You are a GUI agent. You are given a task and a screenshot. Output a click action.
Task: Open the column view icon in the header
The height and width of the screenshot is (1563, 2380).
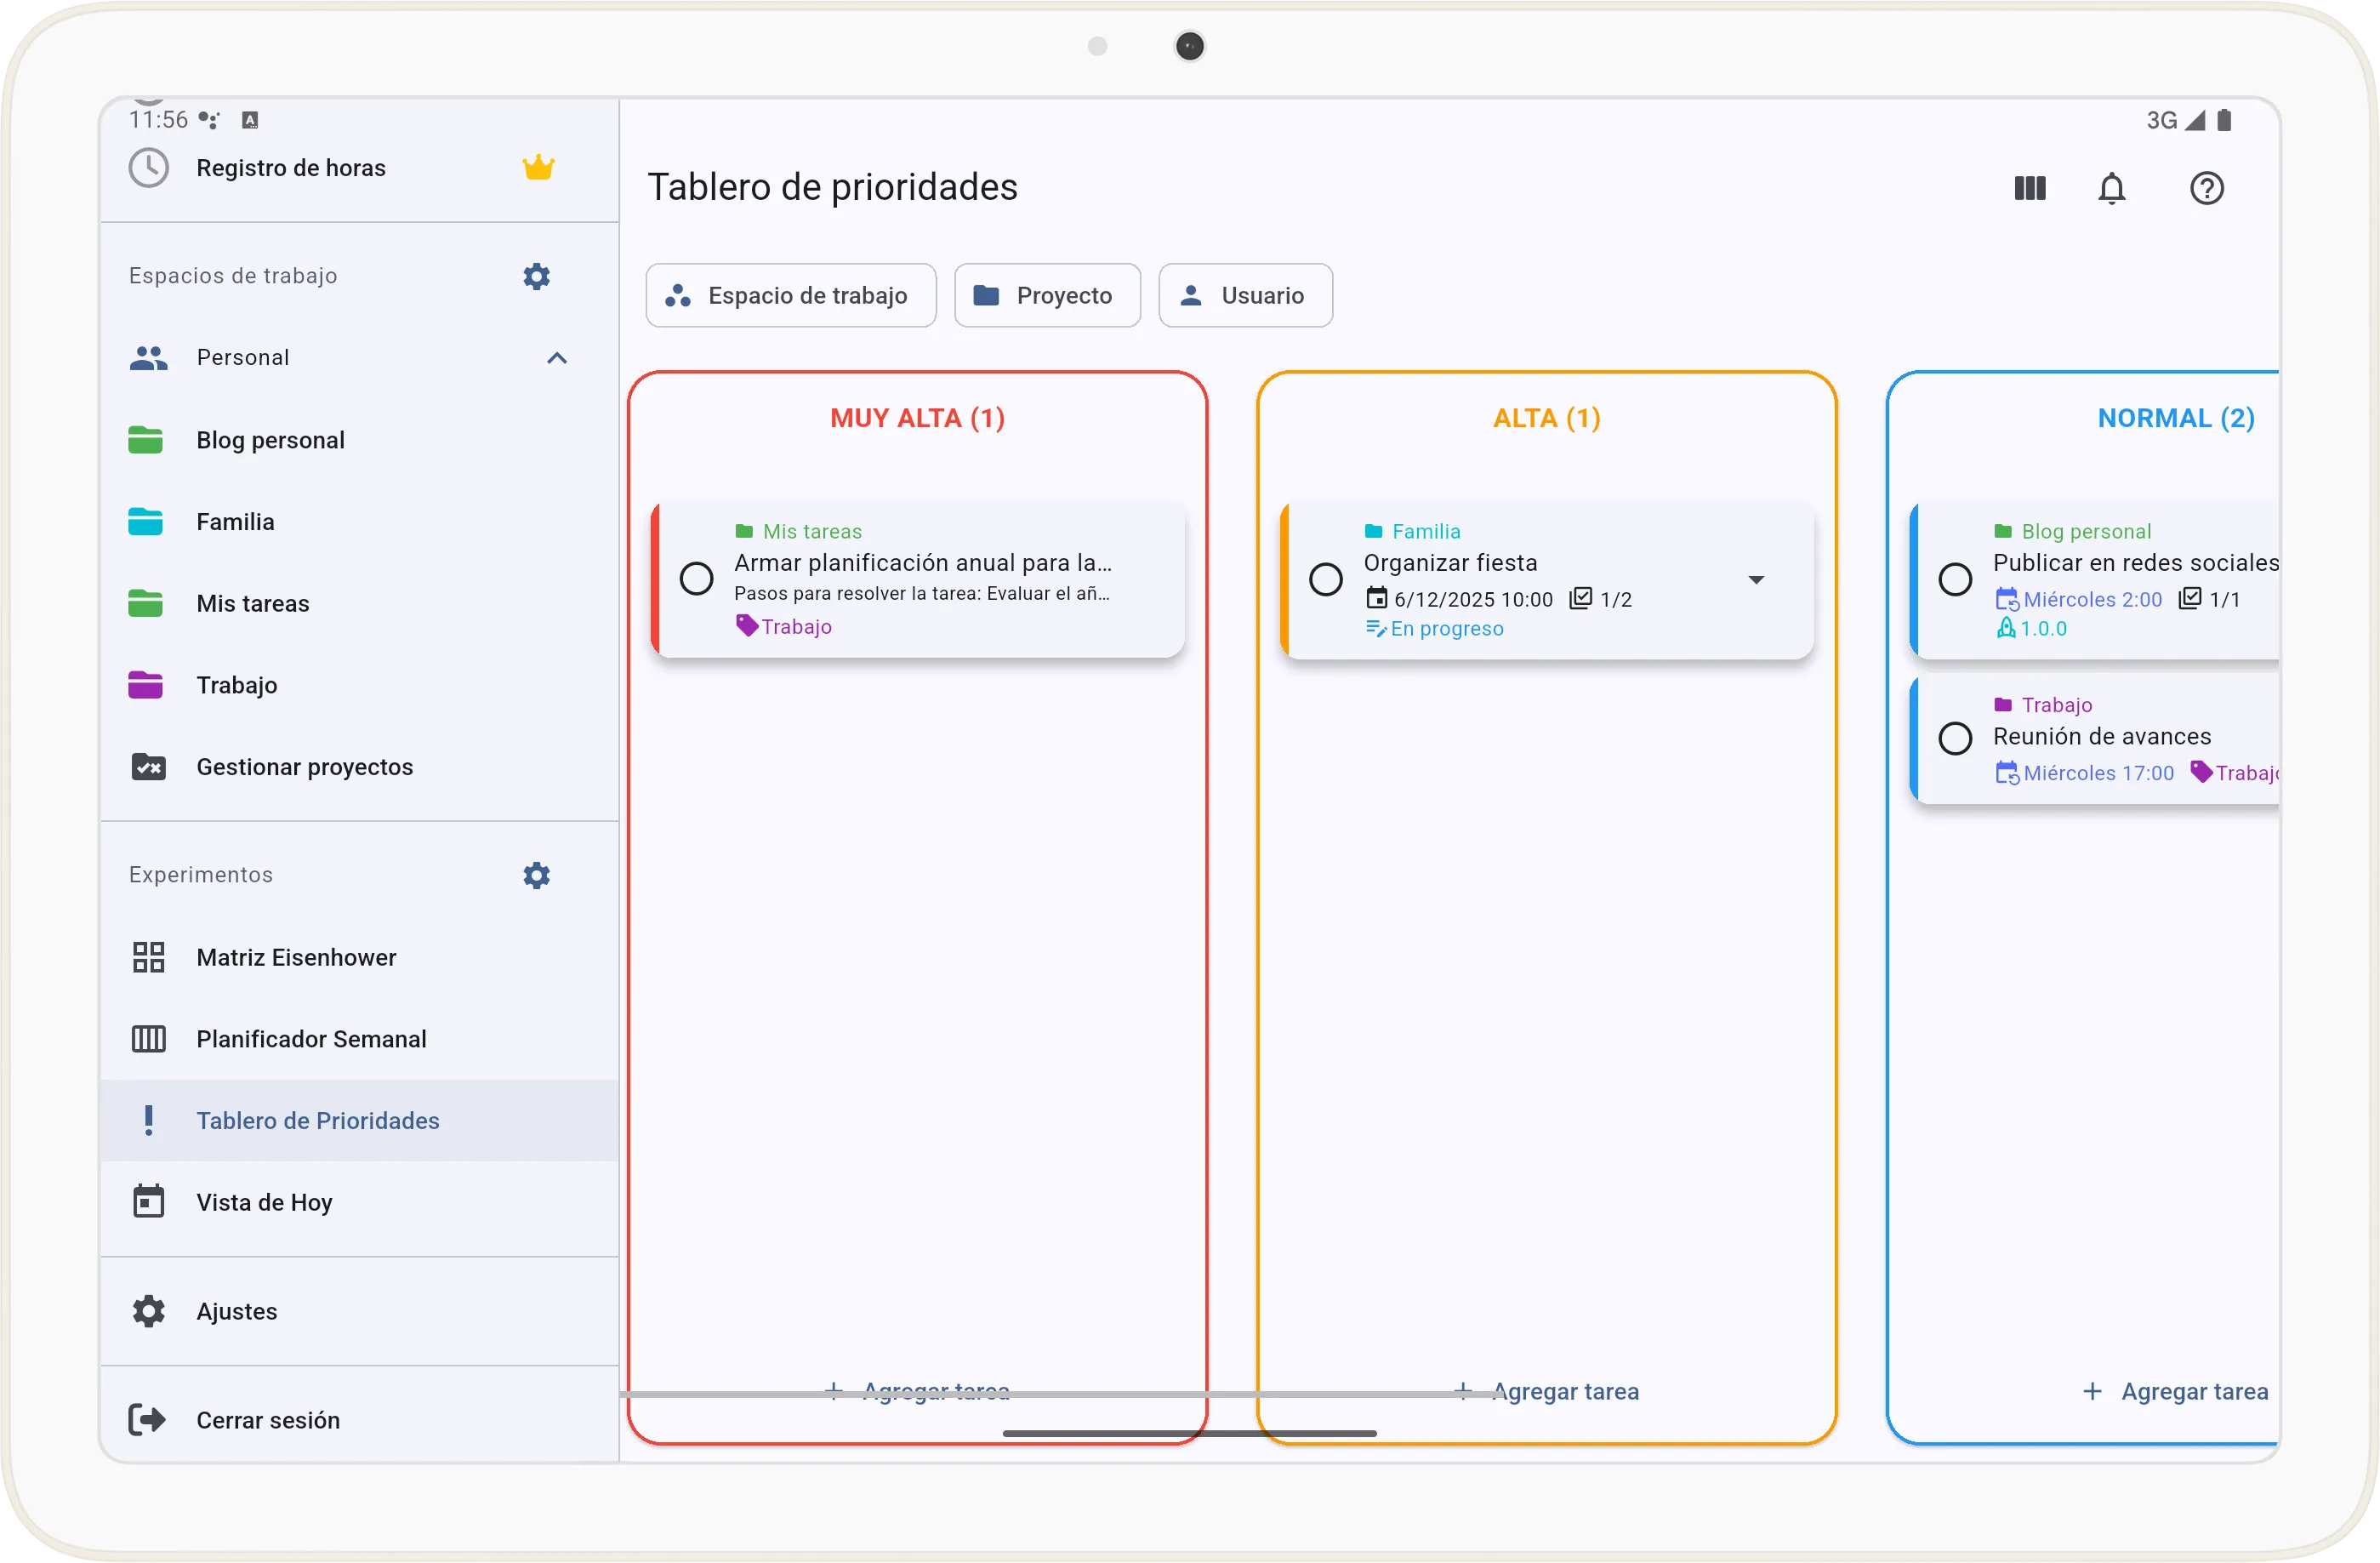click(x=2029, y=188)
